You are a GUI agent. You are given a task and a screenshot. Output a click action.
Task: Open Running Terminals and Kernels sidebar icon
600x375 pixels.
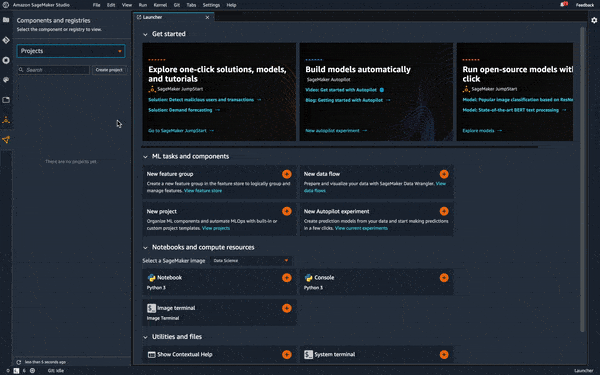(6, 60)
